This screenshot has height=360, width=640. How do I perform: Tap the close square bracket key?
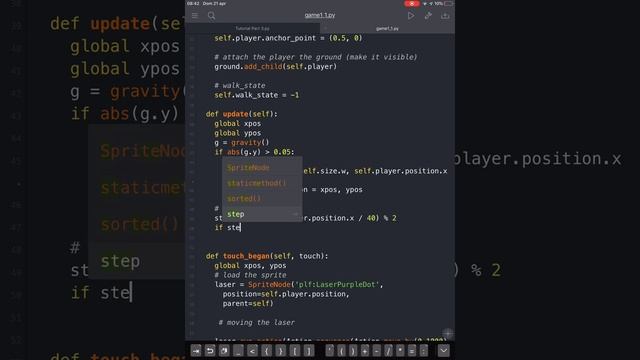(x=309, y=351)
